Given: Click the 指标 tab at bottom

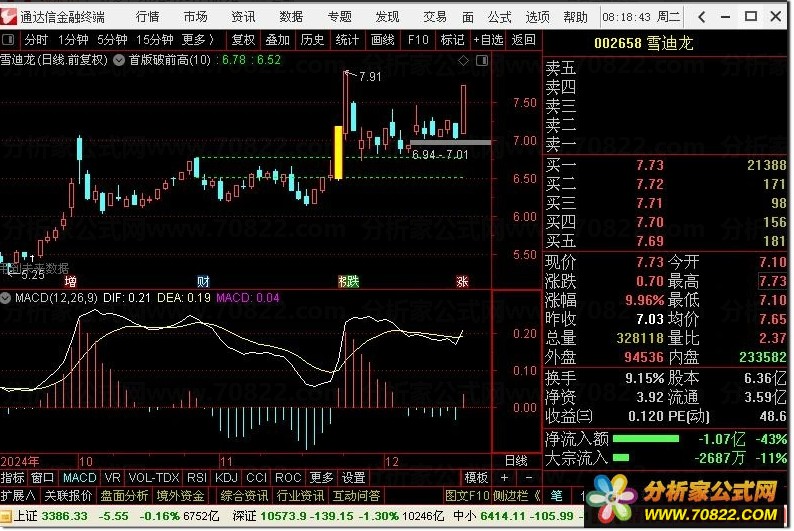Looking at the screenshot, I should pos(13,478).
